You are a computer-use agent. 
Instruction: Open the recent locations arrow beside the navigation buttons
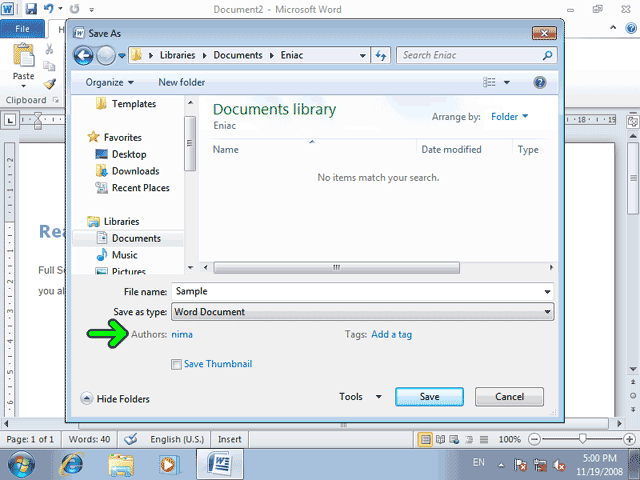point(122,56)
